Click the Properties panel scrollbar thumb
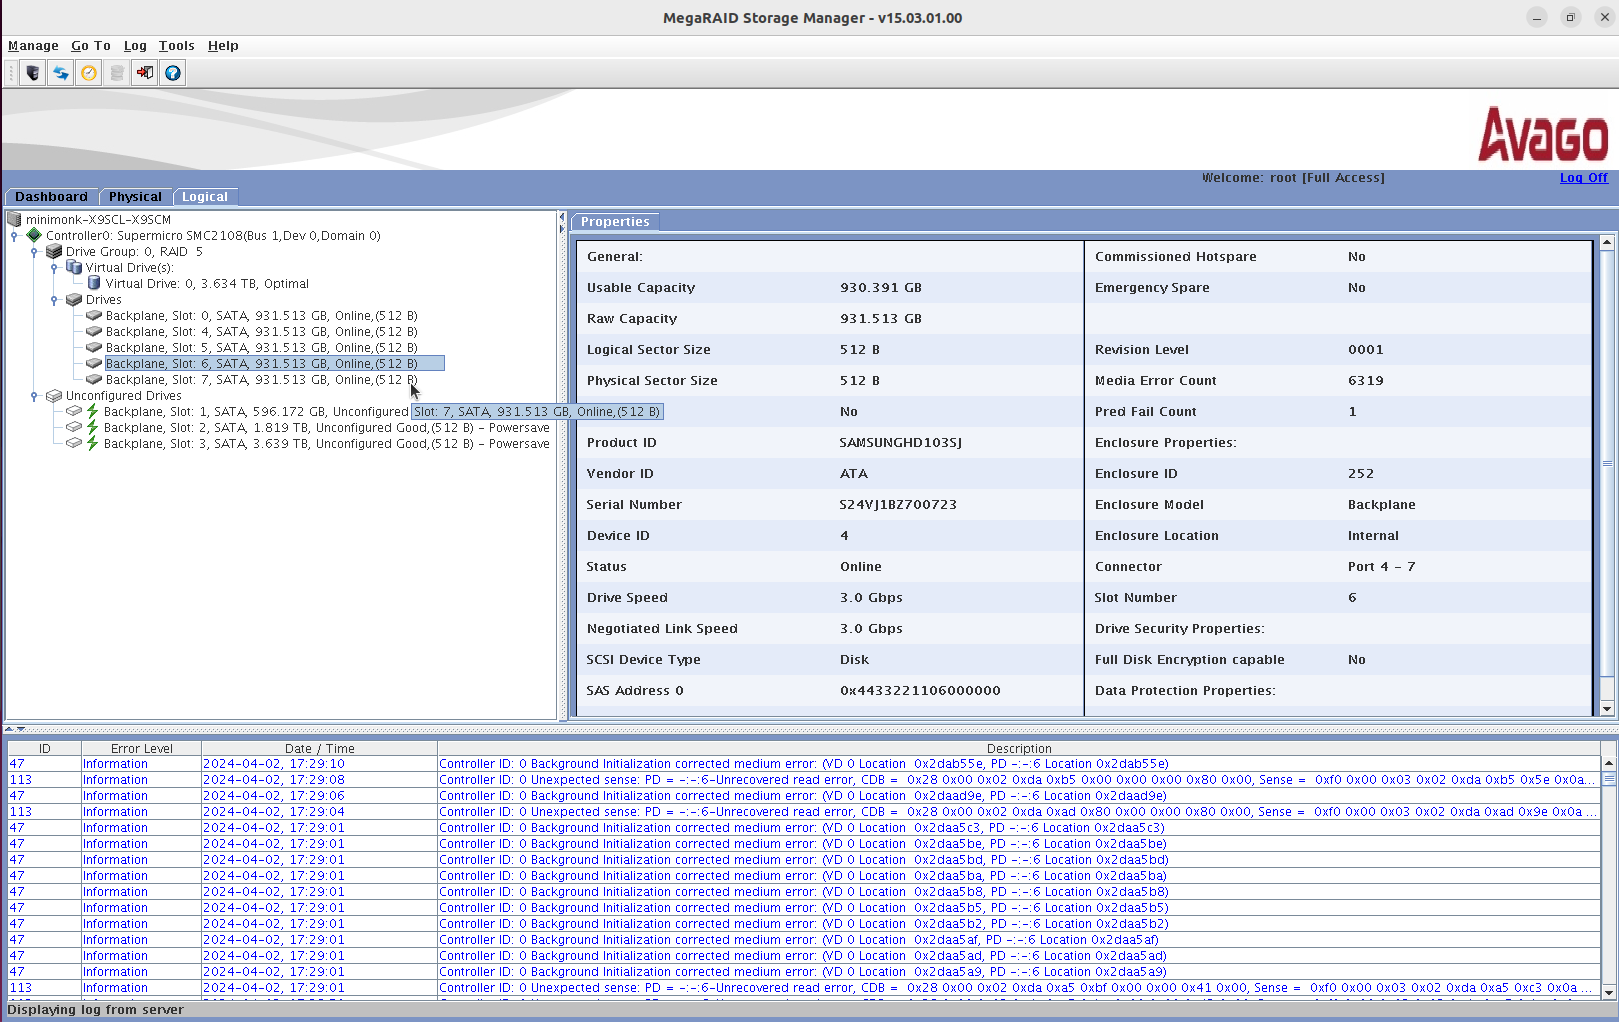 click(x=1607, y=463)
